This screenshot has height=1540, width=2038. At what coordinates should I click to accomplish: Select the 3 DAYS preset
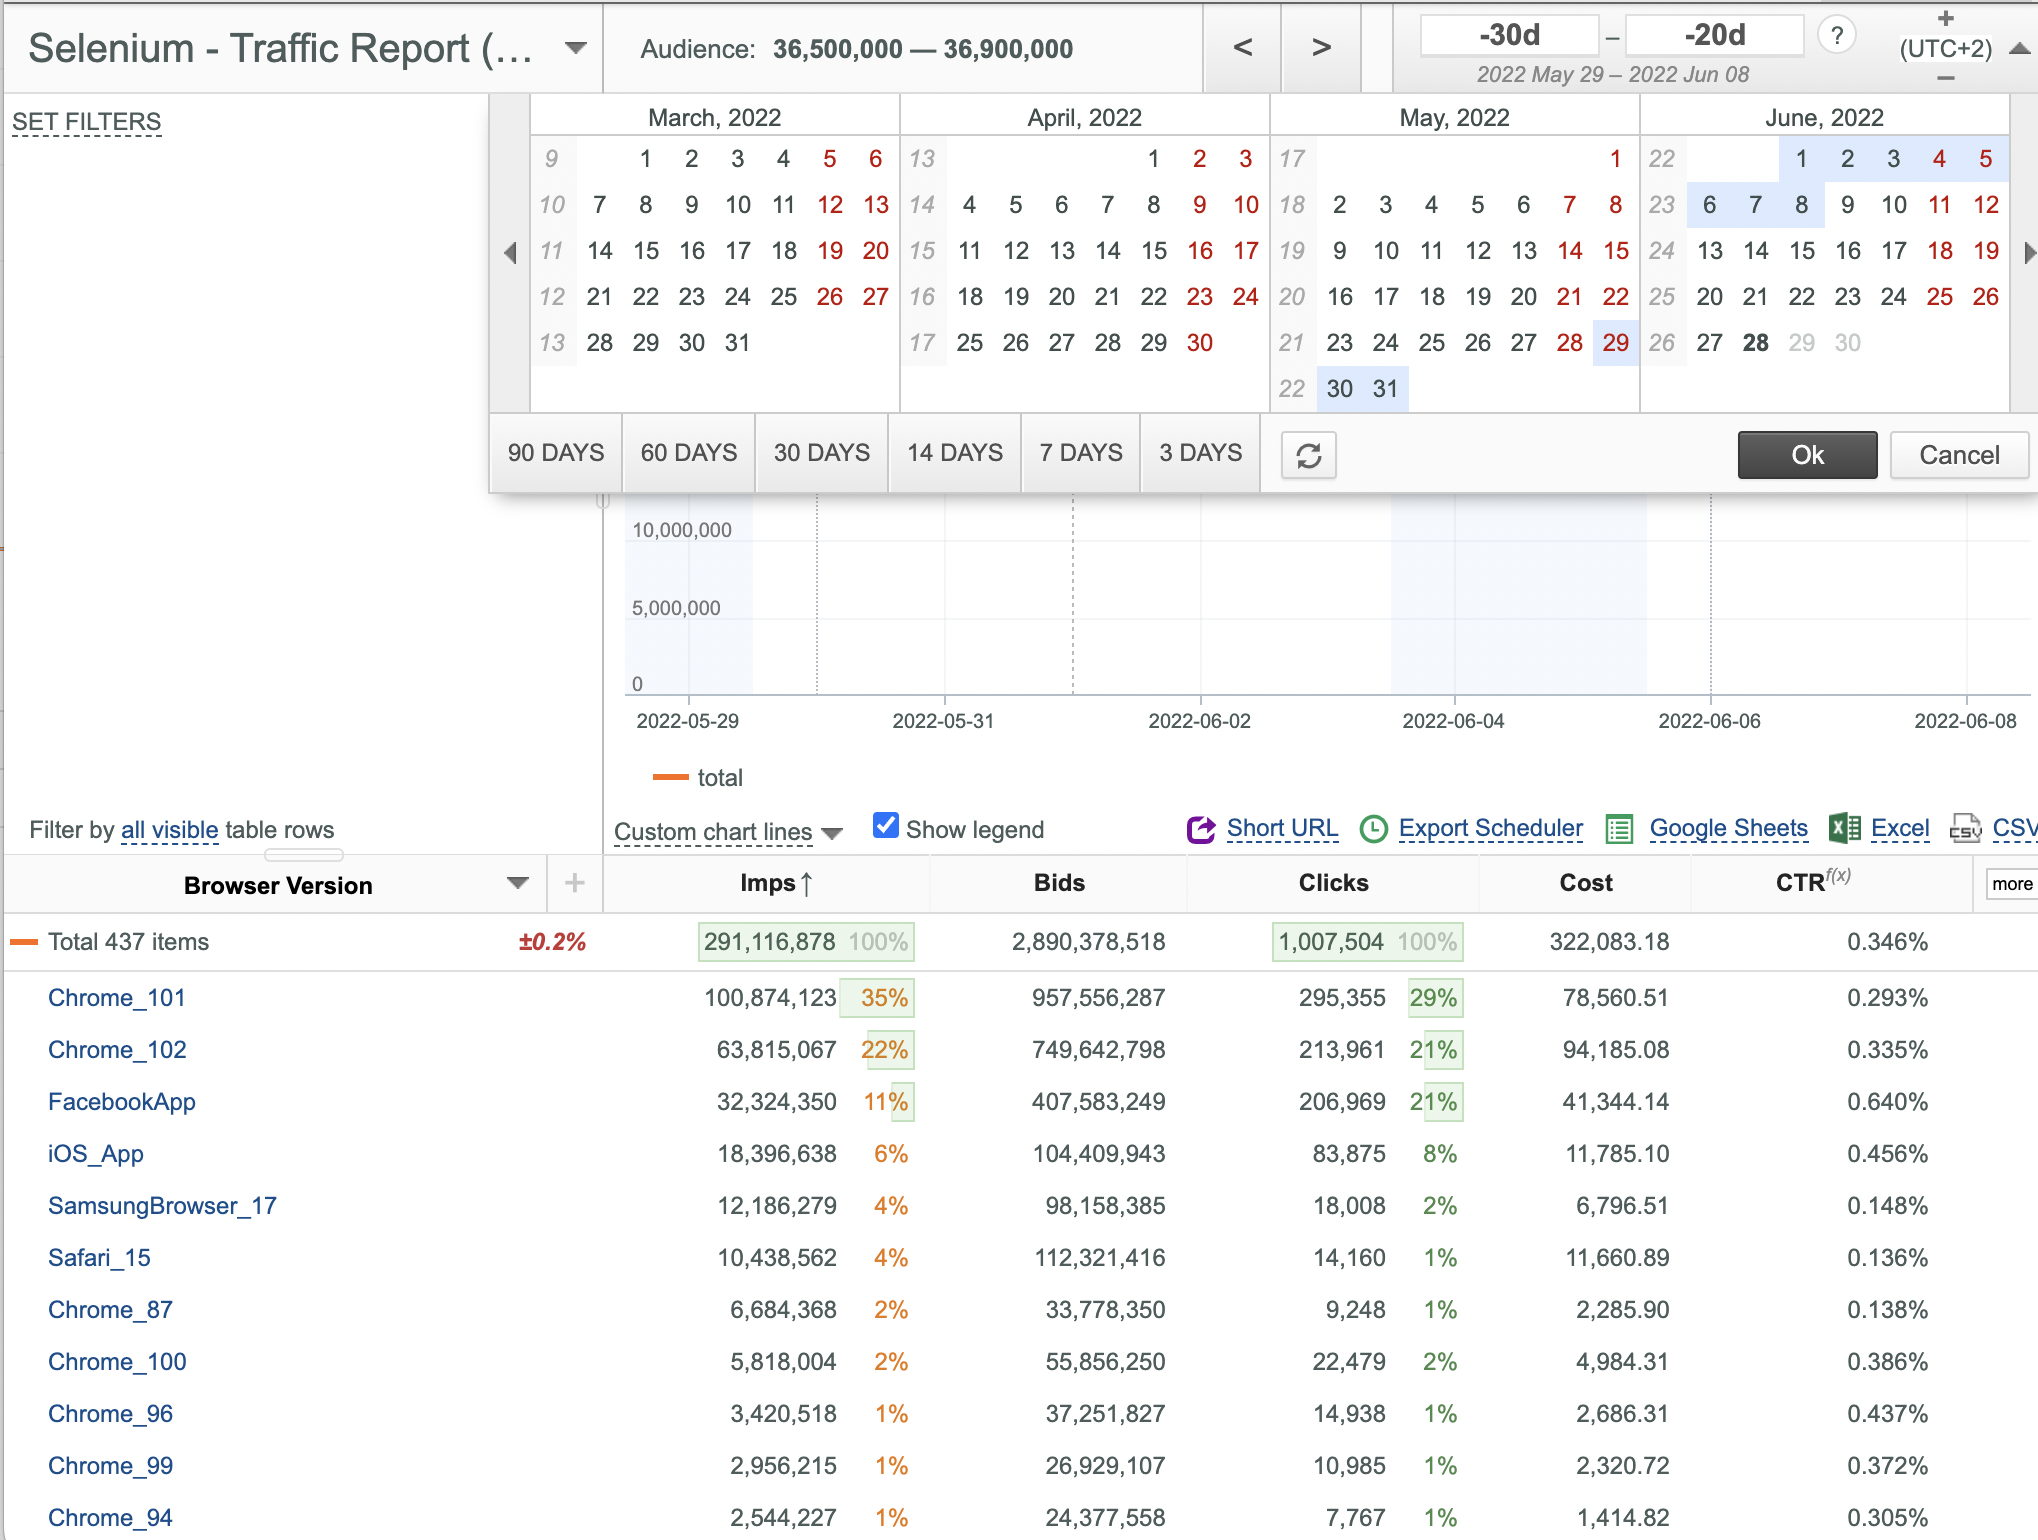1200,453
